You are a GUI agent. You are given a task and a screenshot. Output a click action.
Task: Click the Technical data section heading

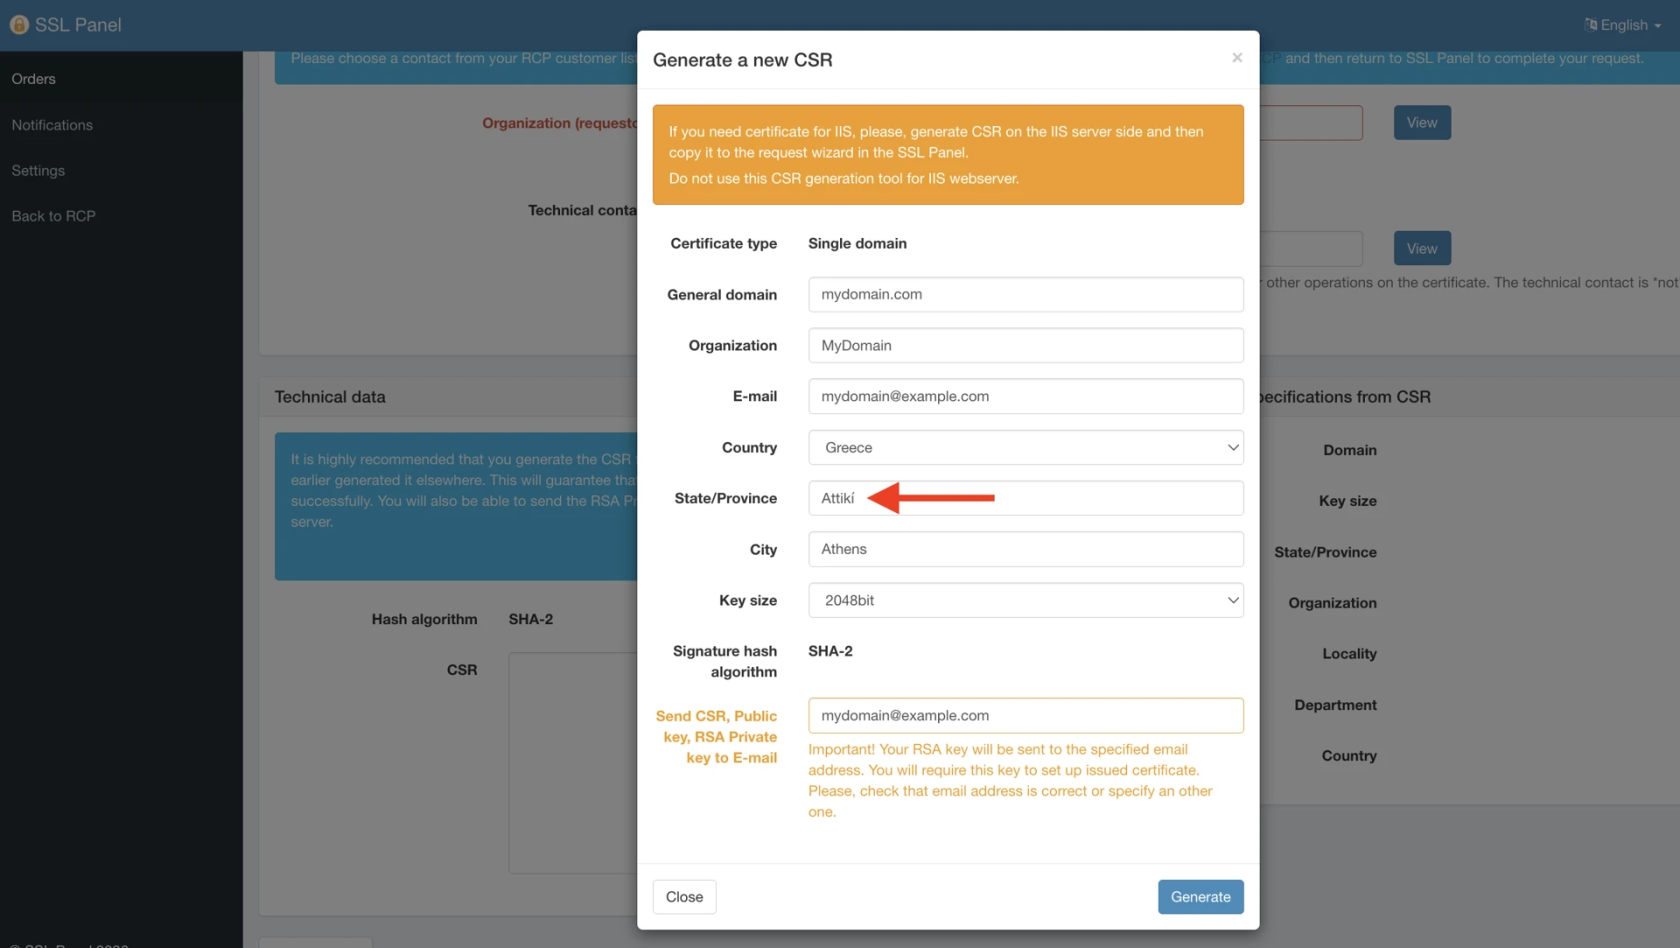pyautogui.click(x=330, y=397)
